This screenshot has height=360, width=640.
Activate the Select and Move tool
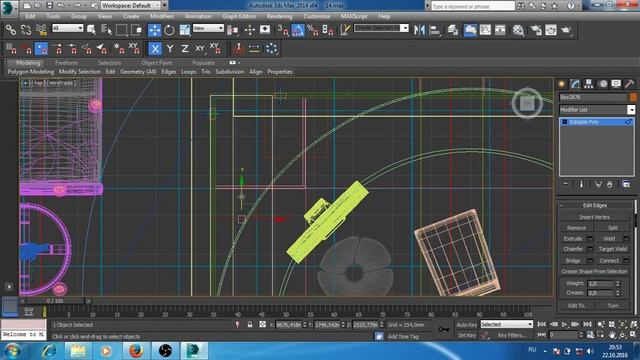(154, 30)
